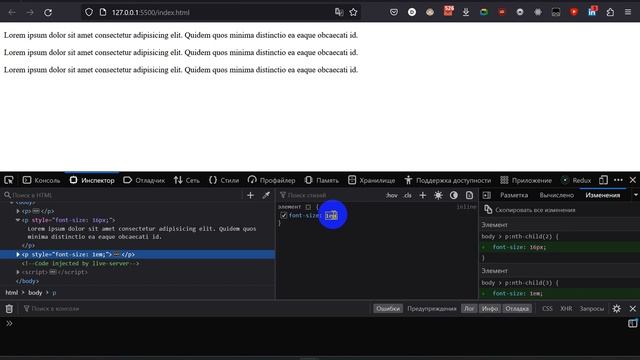Screen dimensions: 640x360
Task: Add a new CSS rule
Action: click(x=423, y=195)
